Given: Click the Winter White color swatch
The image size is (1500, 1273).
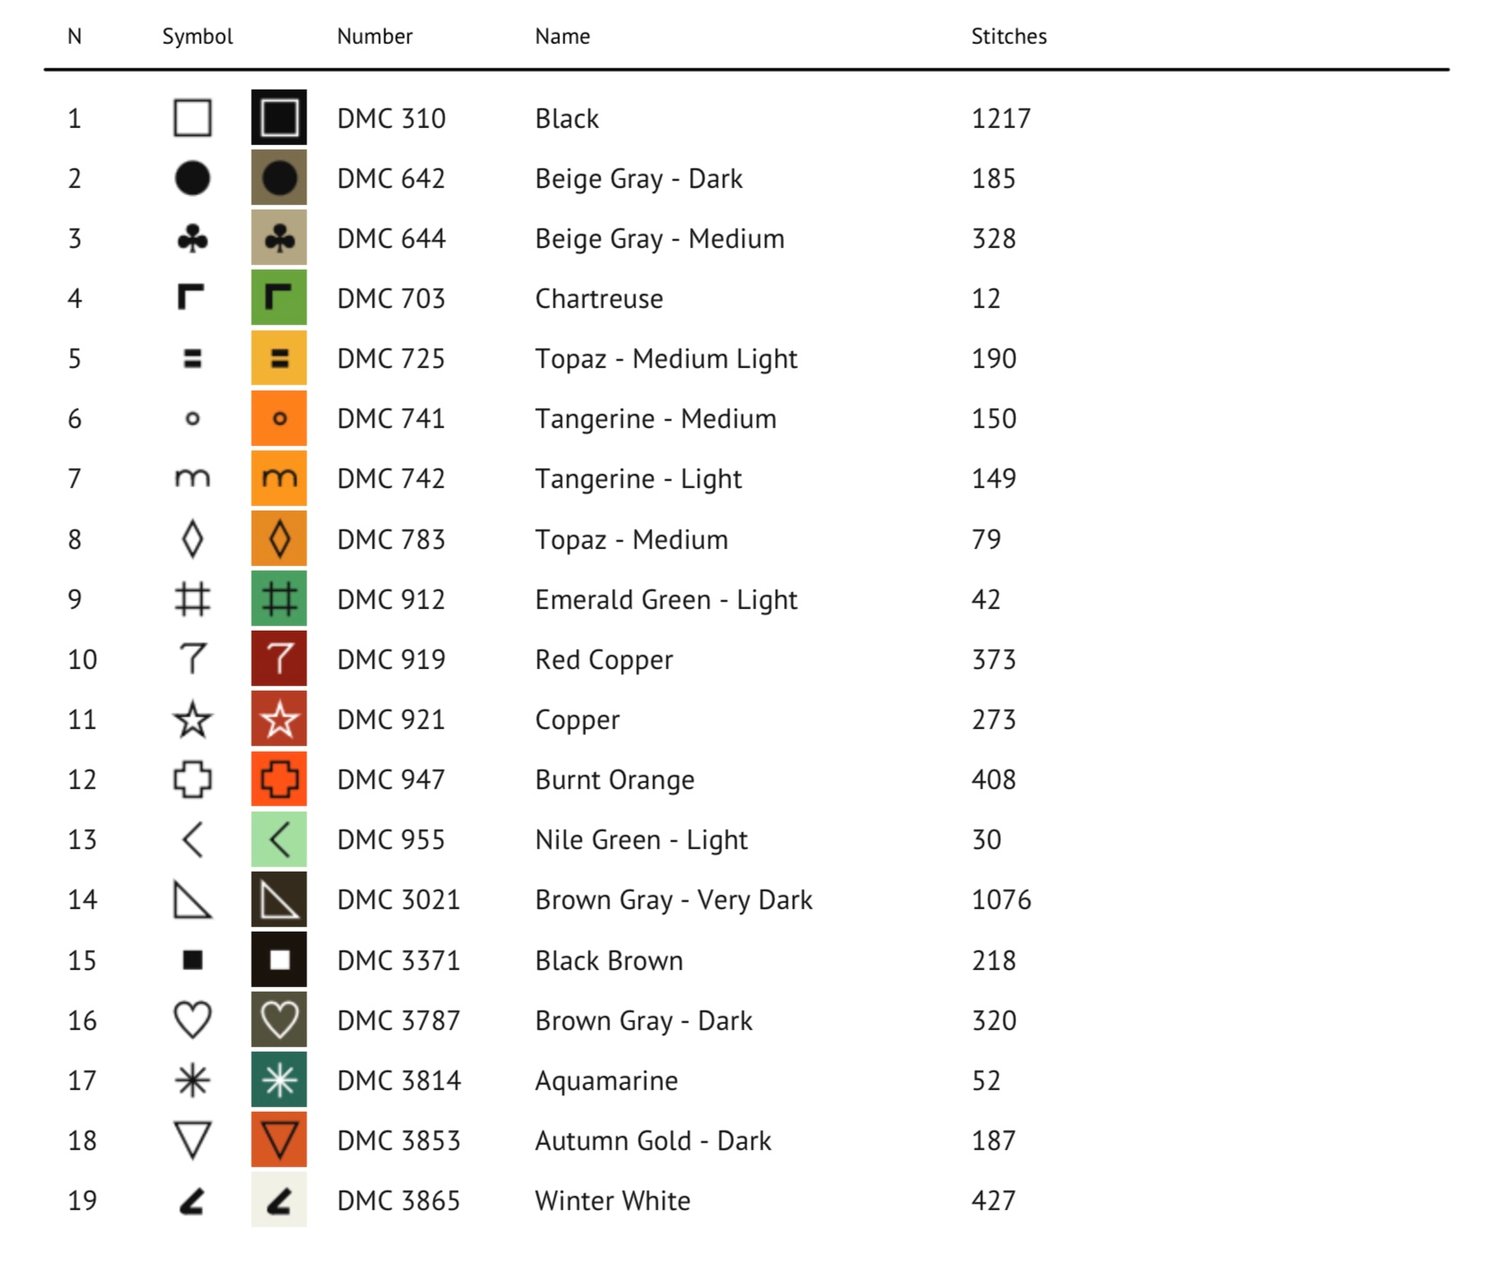Looking at the screenshot, I should pos(279,1200).
